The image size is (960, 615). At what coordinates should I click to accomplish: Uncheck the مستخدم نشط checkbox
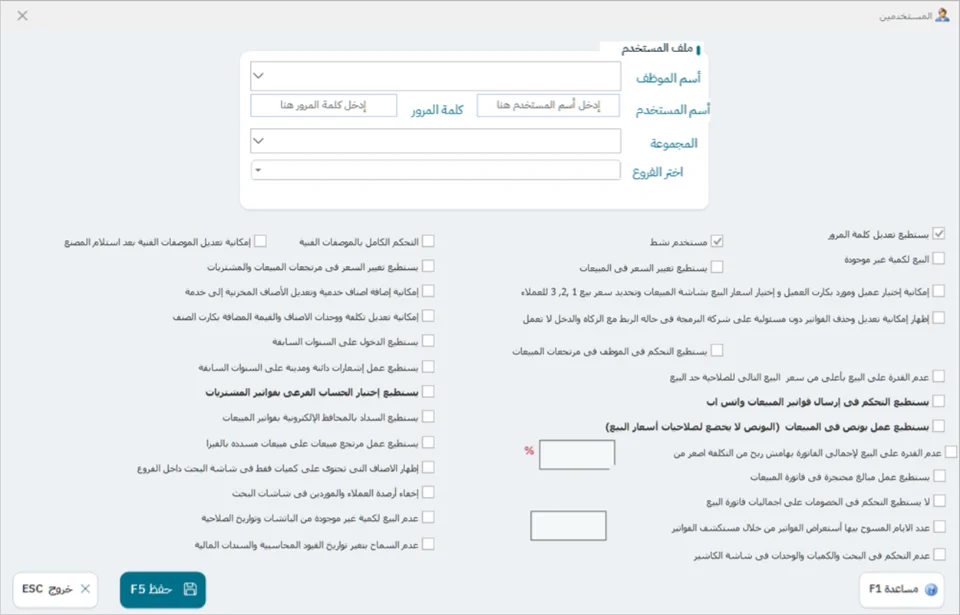click(717, 241)
